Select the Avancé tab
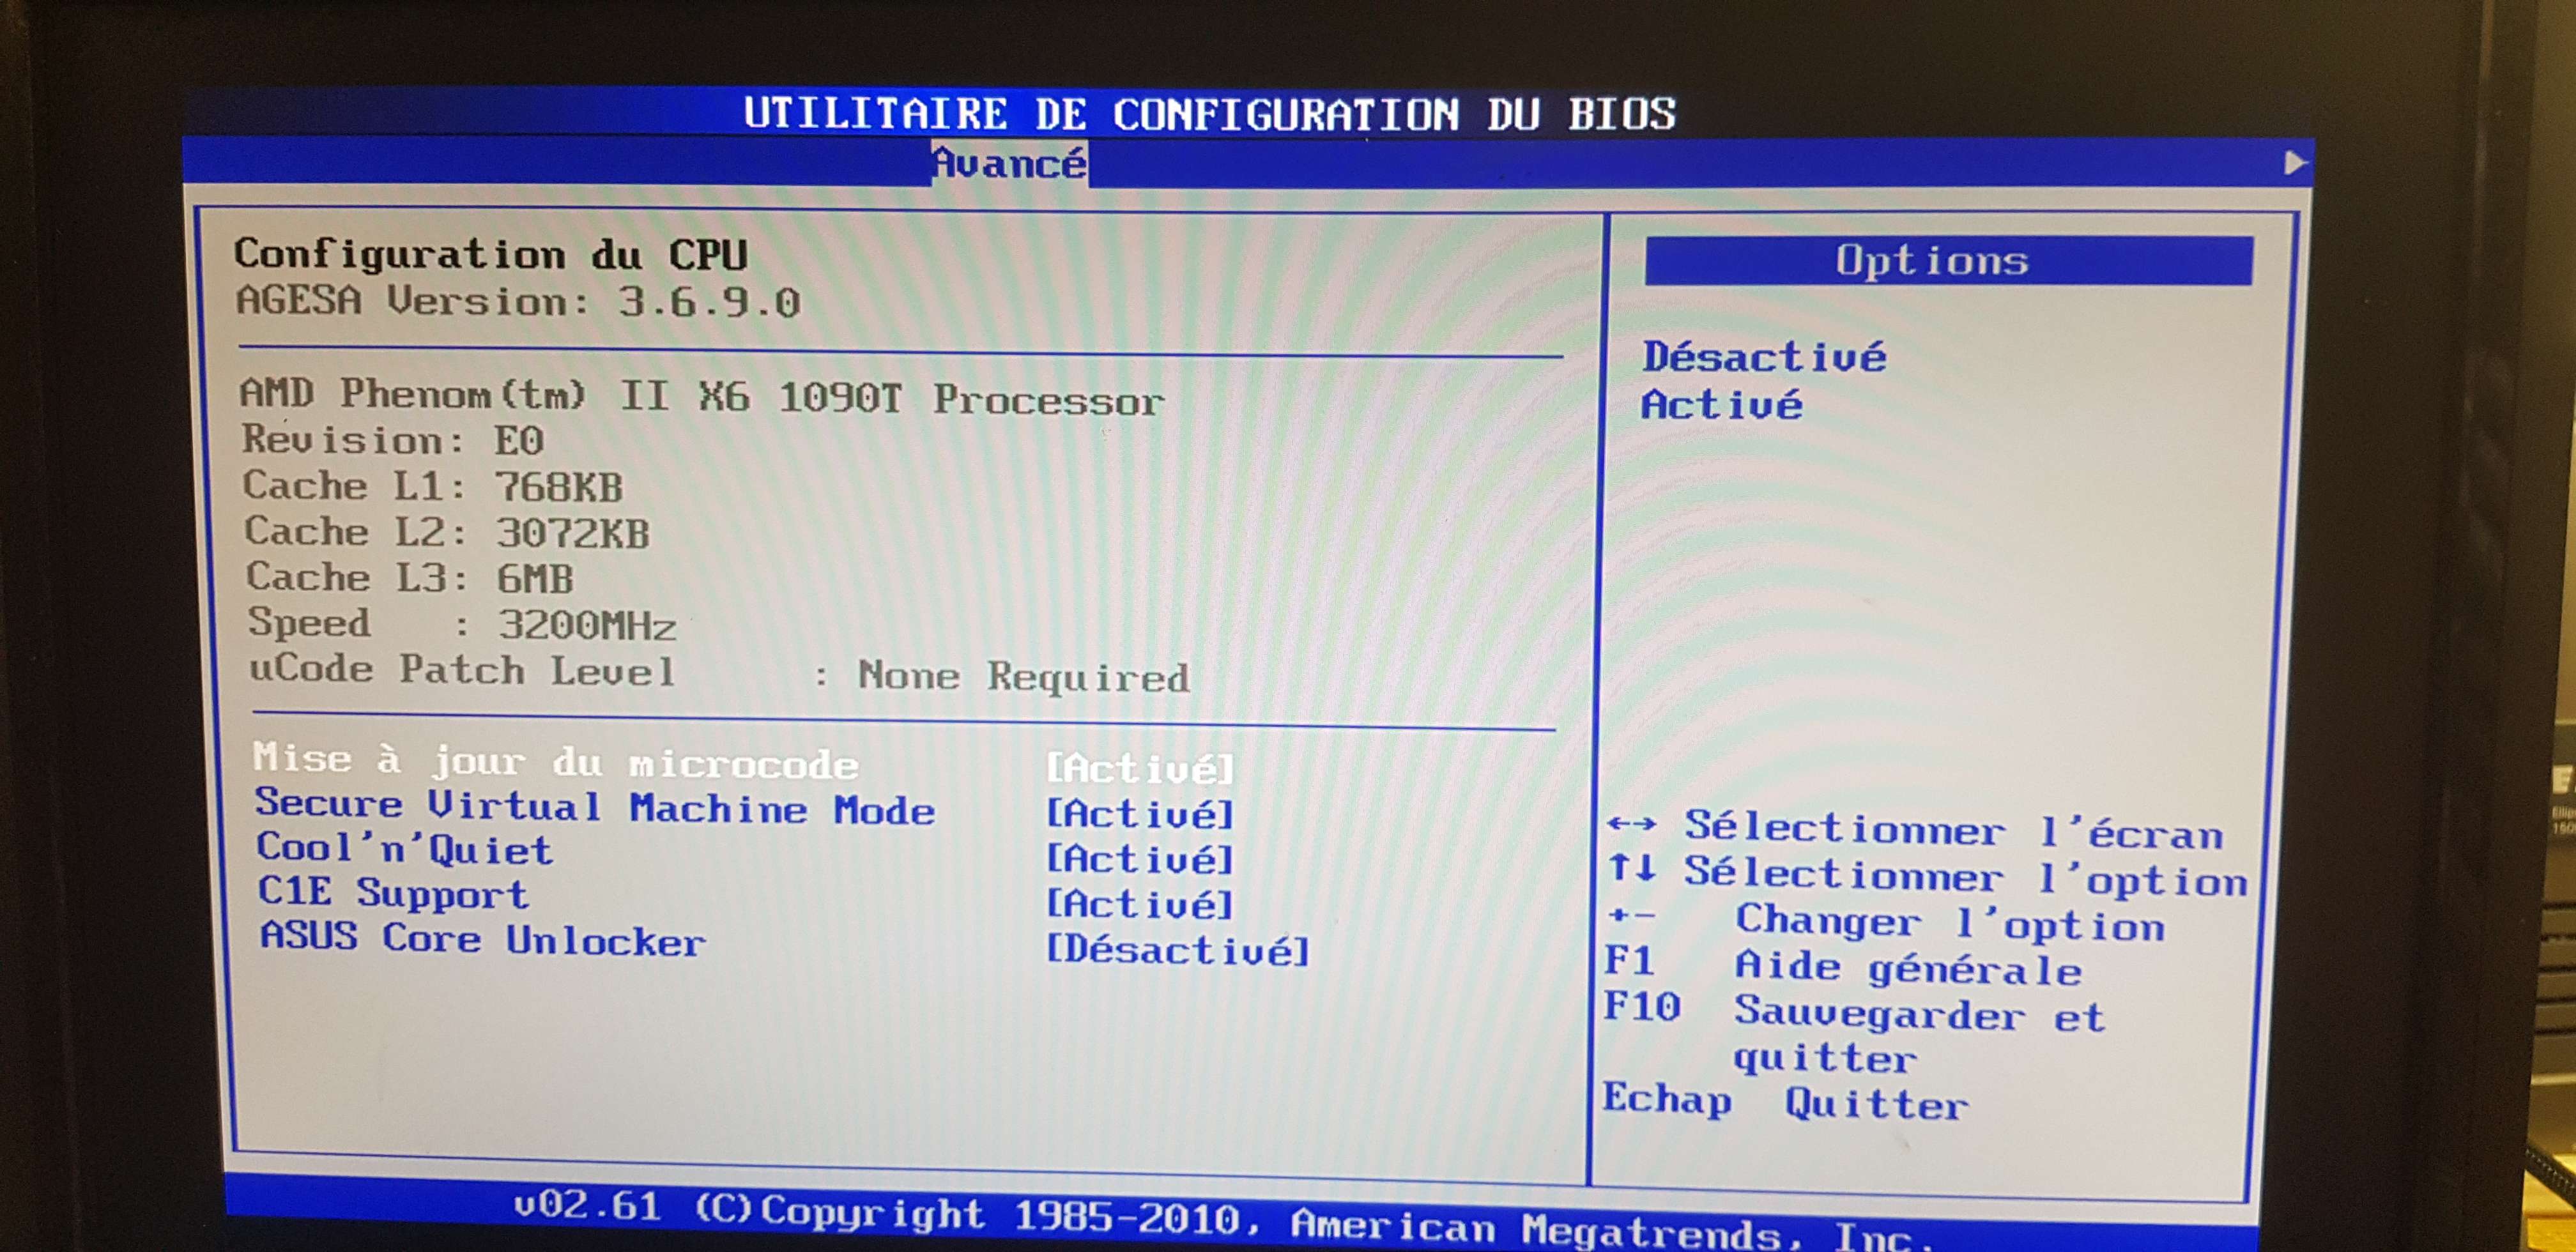The width and height of the screenshot is (2576, 1252). tap(1009, 163)
